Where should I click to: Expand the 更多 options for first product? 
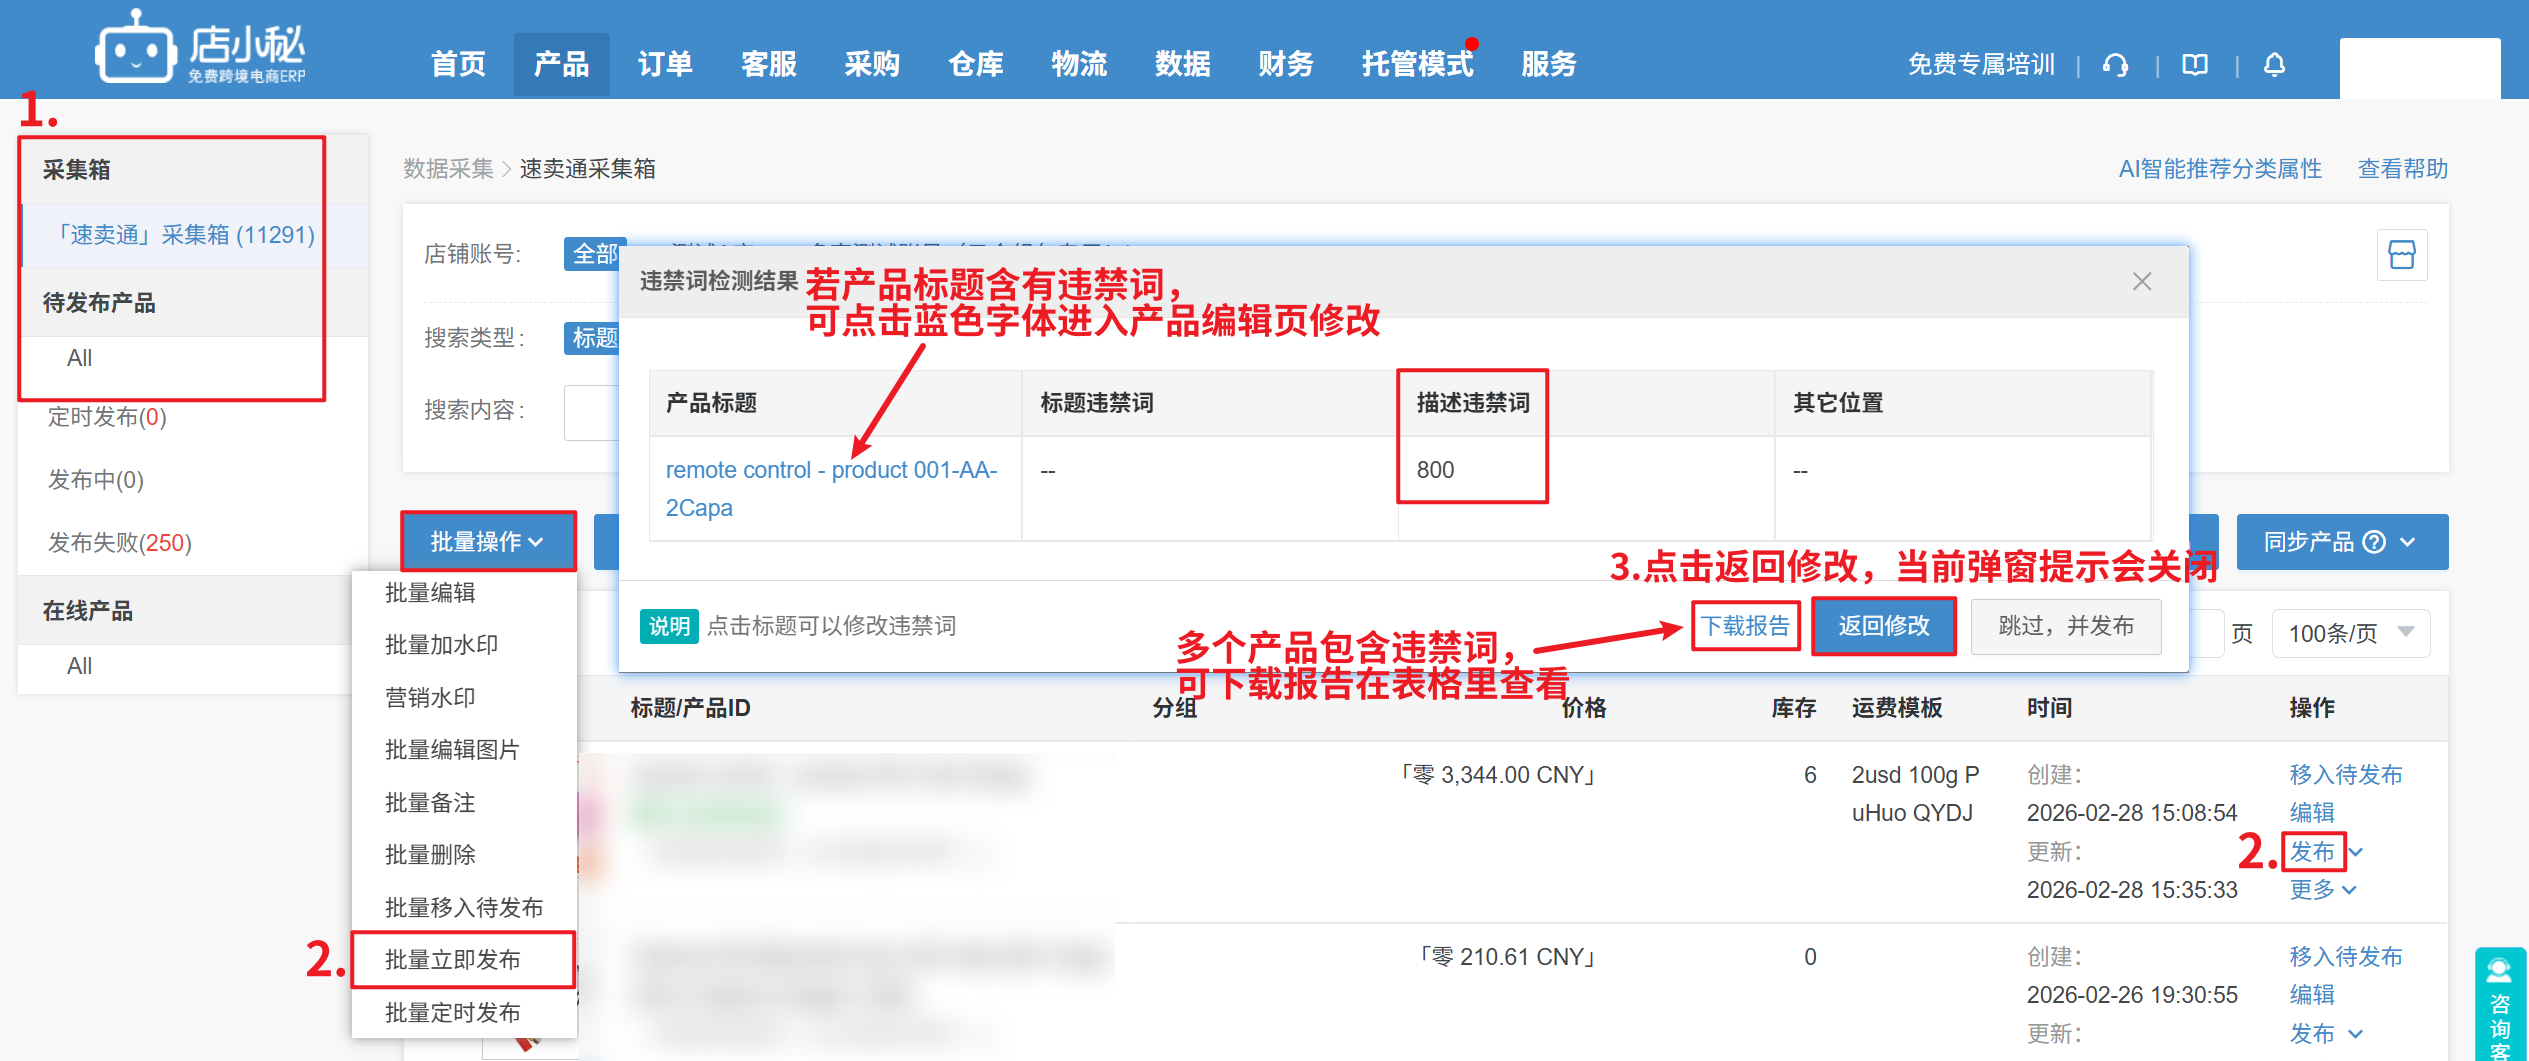(2322, 889)
